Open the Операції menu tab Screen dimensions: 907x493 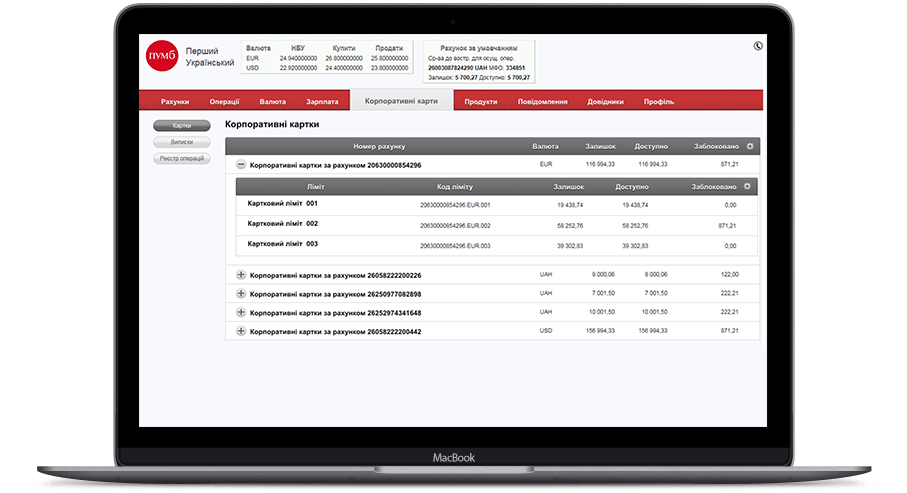coord(224,101)
